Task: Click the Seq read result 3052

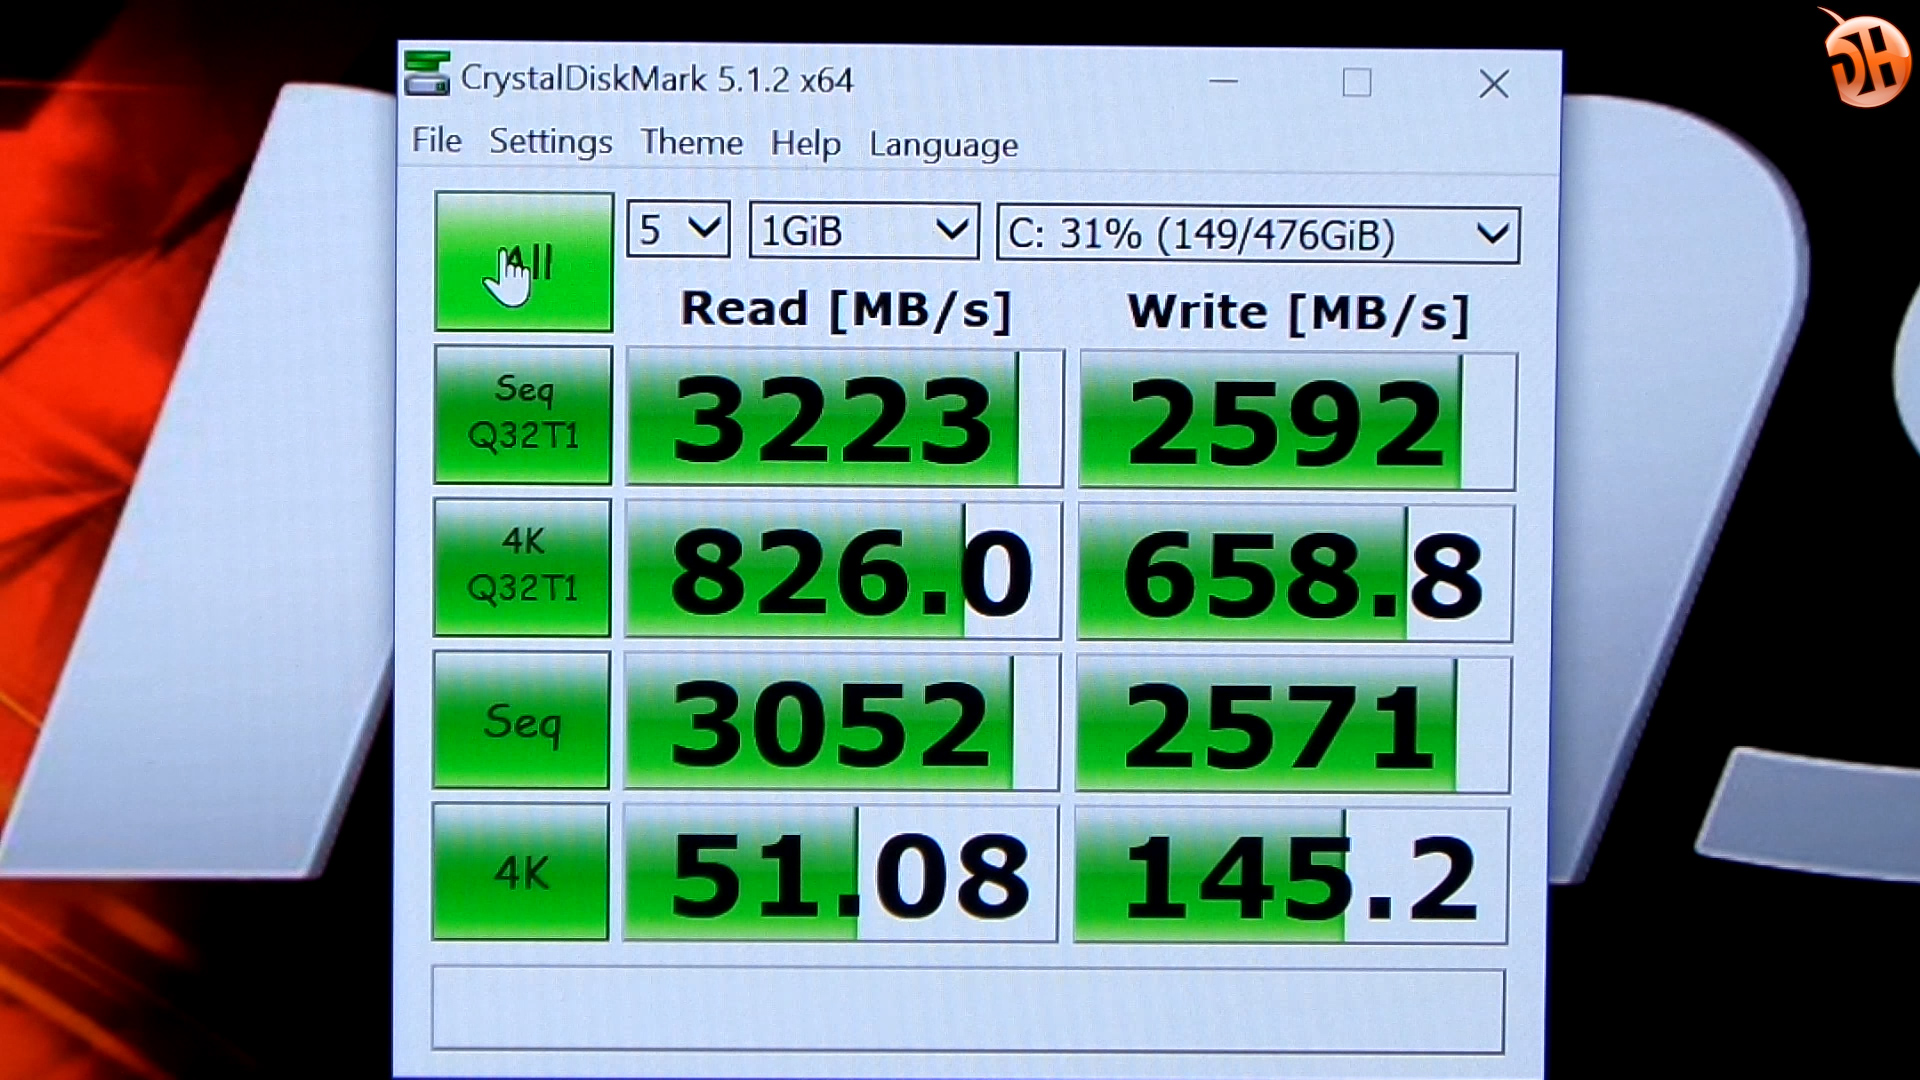Action: [841, 722]
